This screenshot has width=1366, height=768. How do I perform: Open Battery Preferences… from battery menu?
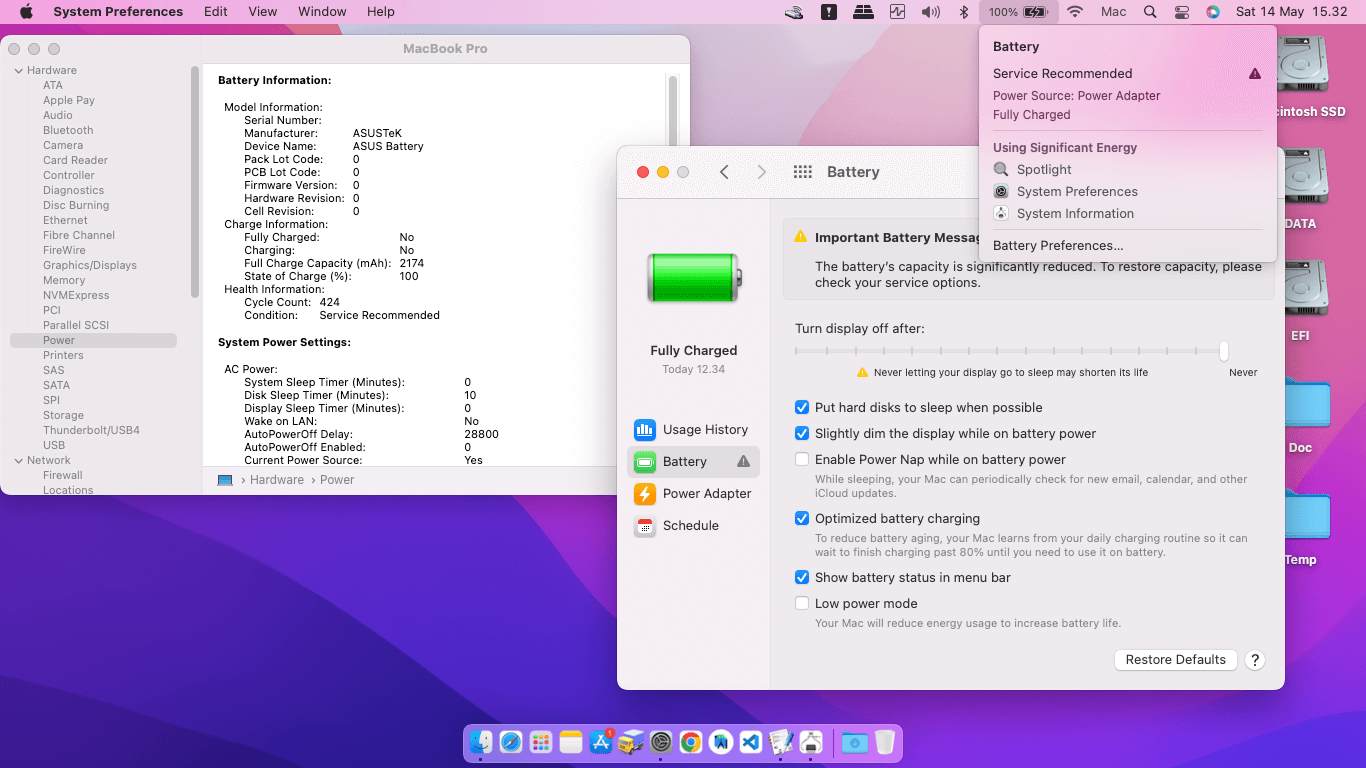click(x=1058, y=246)
